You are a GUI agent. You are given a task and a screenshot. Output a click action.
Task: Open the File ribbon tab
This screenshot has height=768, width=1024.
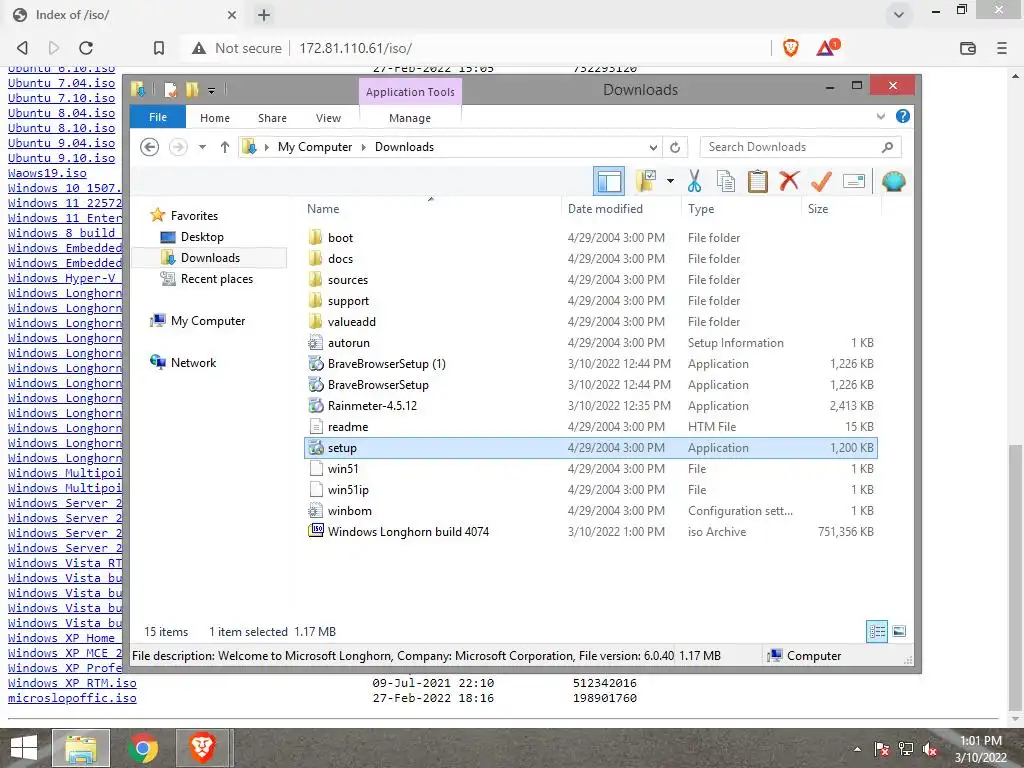[x=158, y=117]
